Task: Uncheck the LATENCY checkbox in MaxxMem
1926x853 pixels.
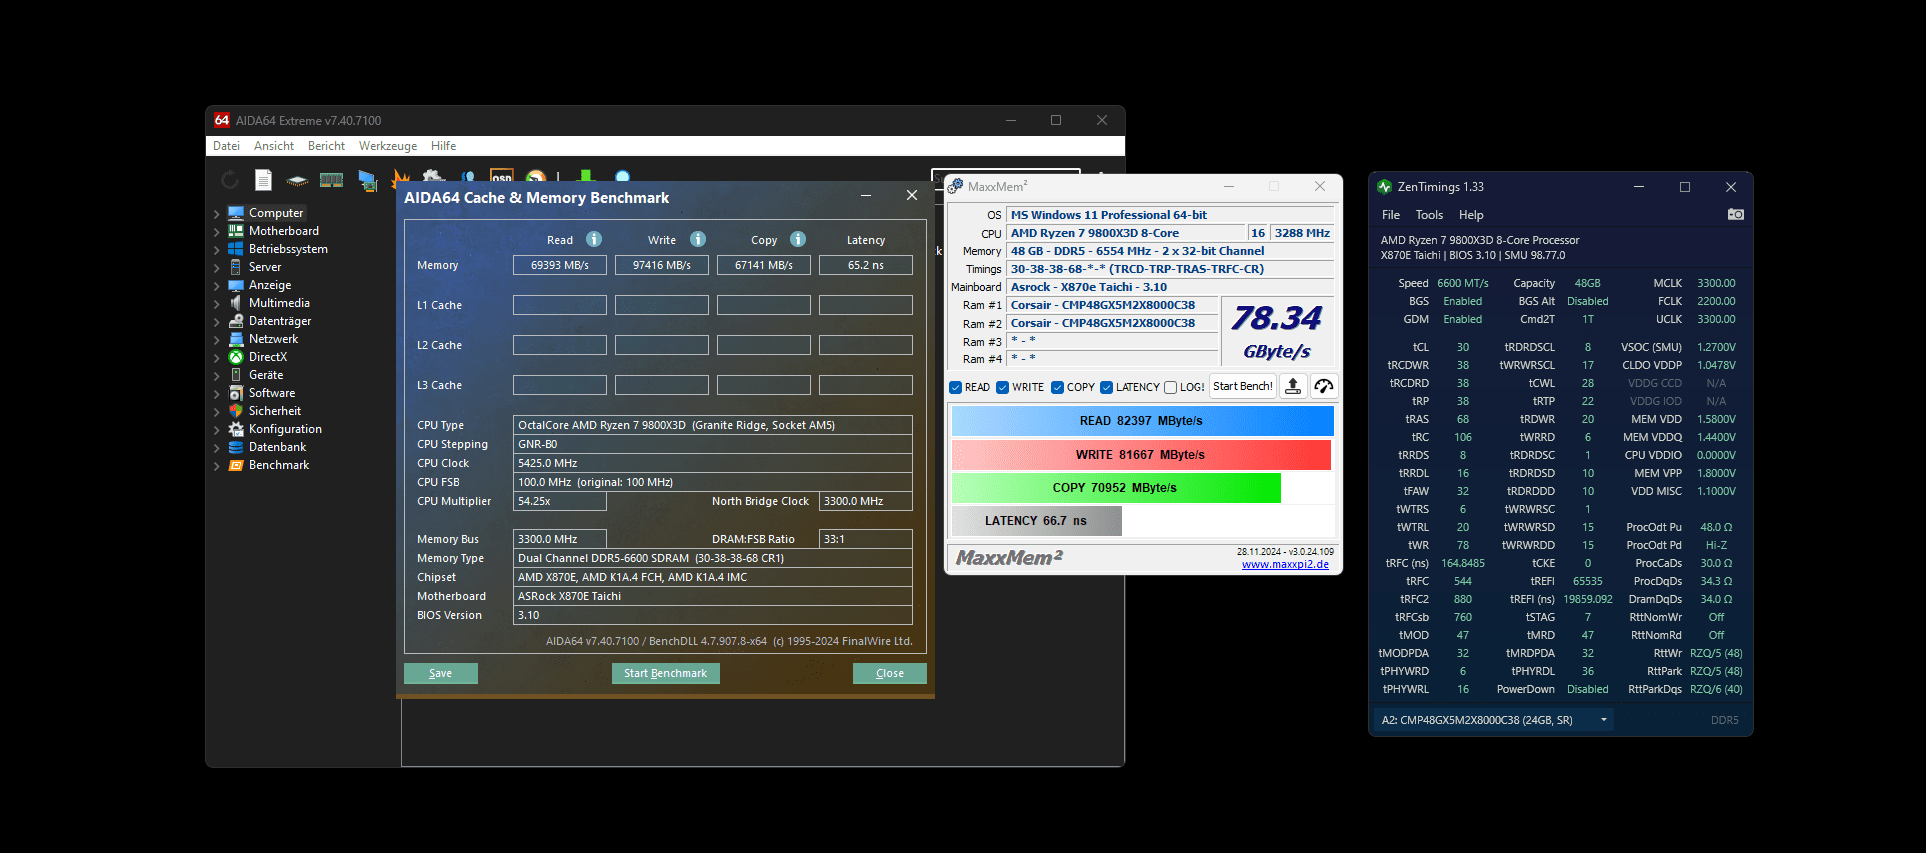Action: coord(1106,387)
